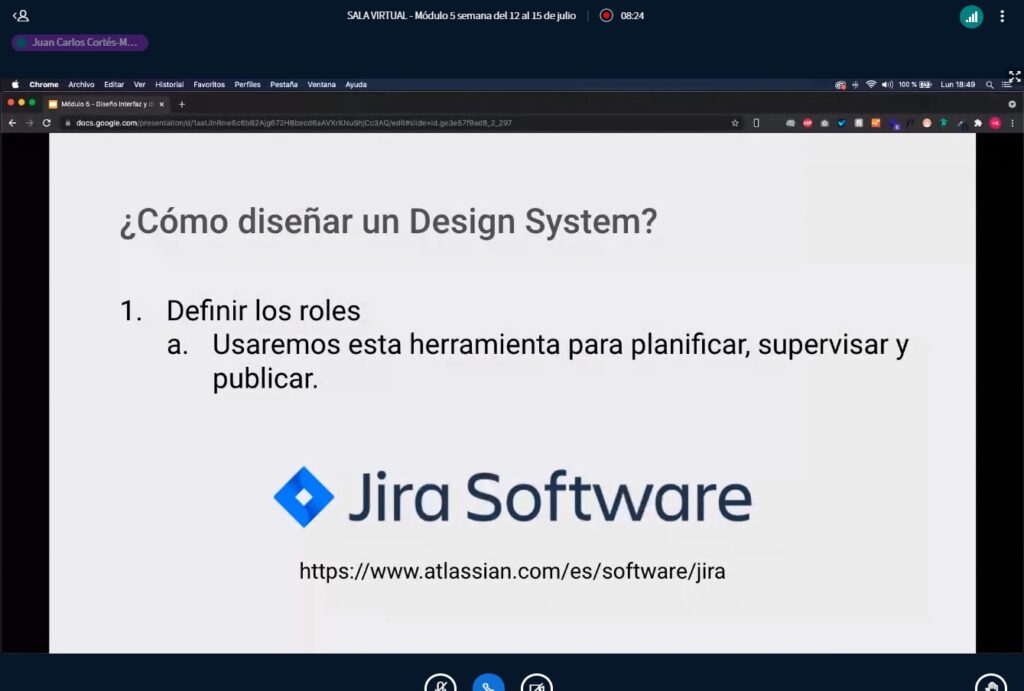This screenshot has width=1024, height=691.
Task: Click the Juan Carlos Cortés presenter tag
Action: 80,42
